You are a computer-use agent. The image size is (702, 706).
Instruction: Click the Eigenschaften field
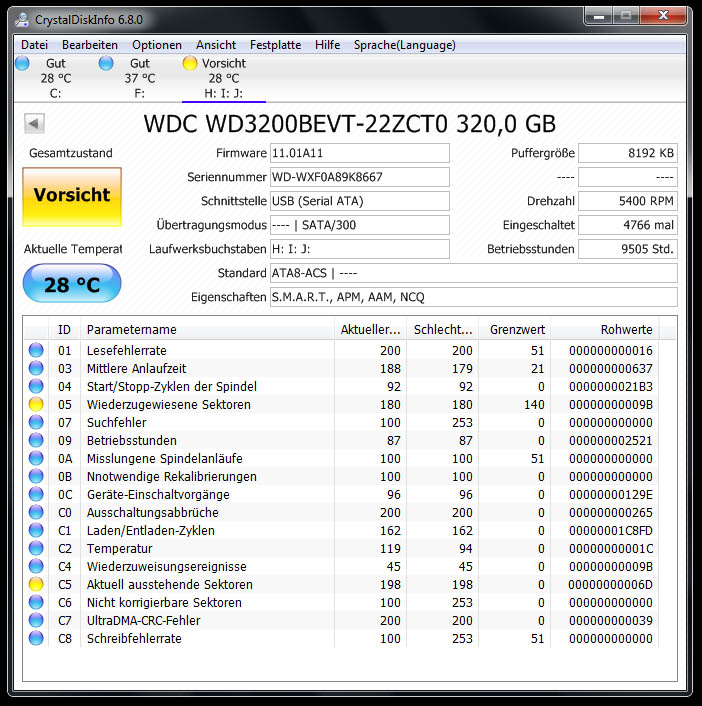pyautogui.click(x=474, y=297)
